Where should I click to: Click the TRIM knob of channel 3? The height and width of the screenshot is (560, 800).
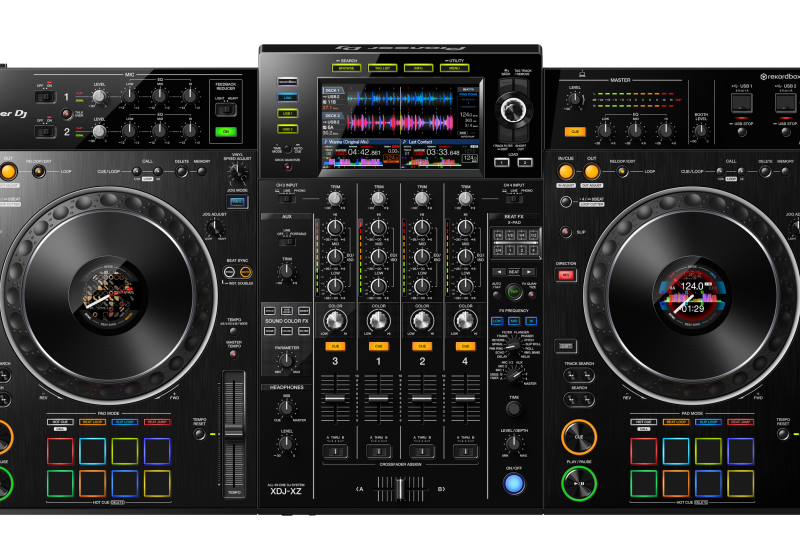coord(335,199)
